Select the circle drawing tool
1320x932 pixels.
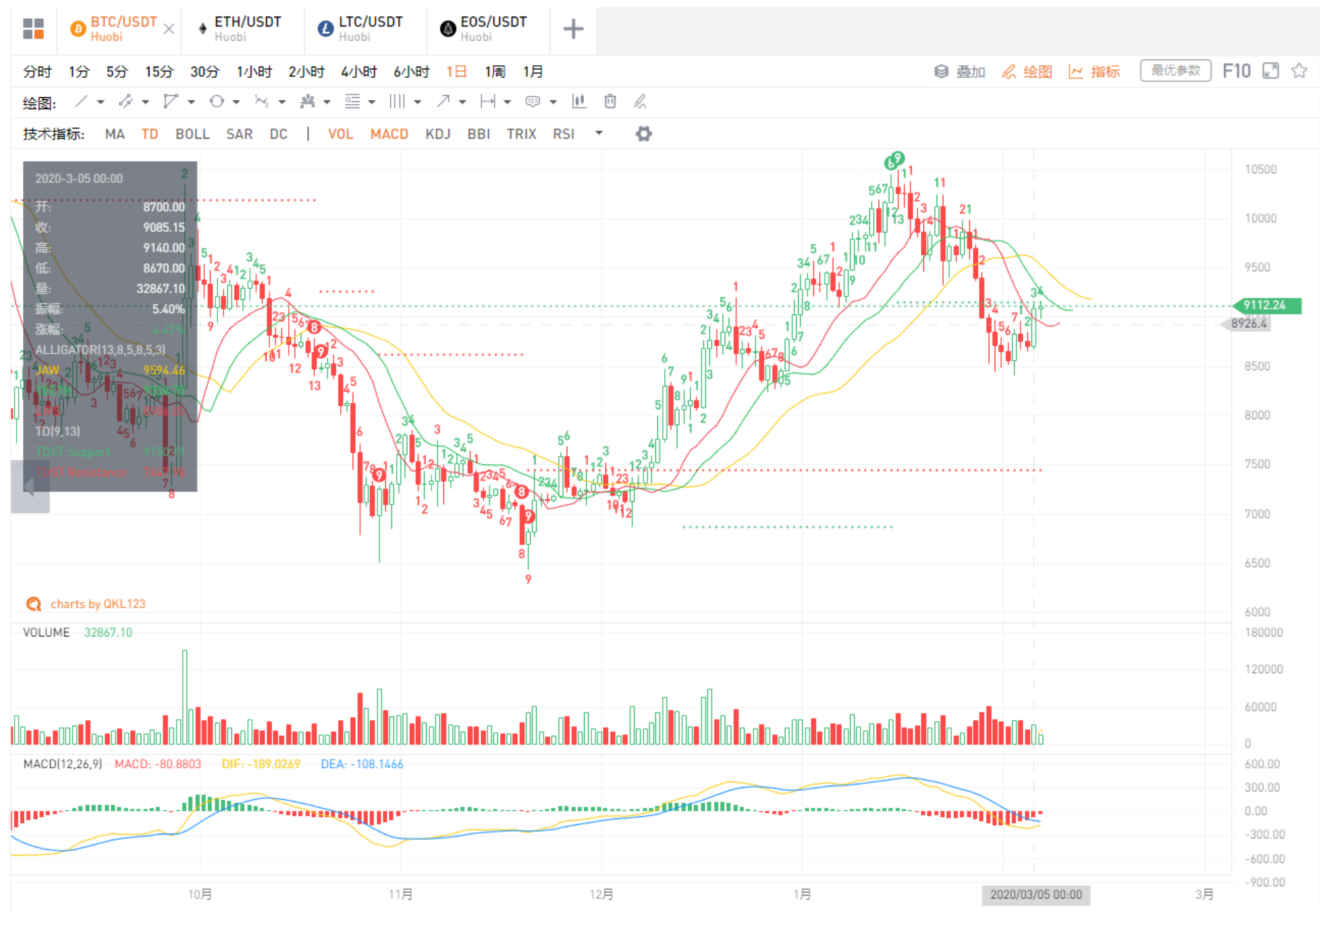coord(217,101)
